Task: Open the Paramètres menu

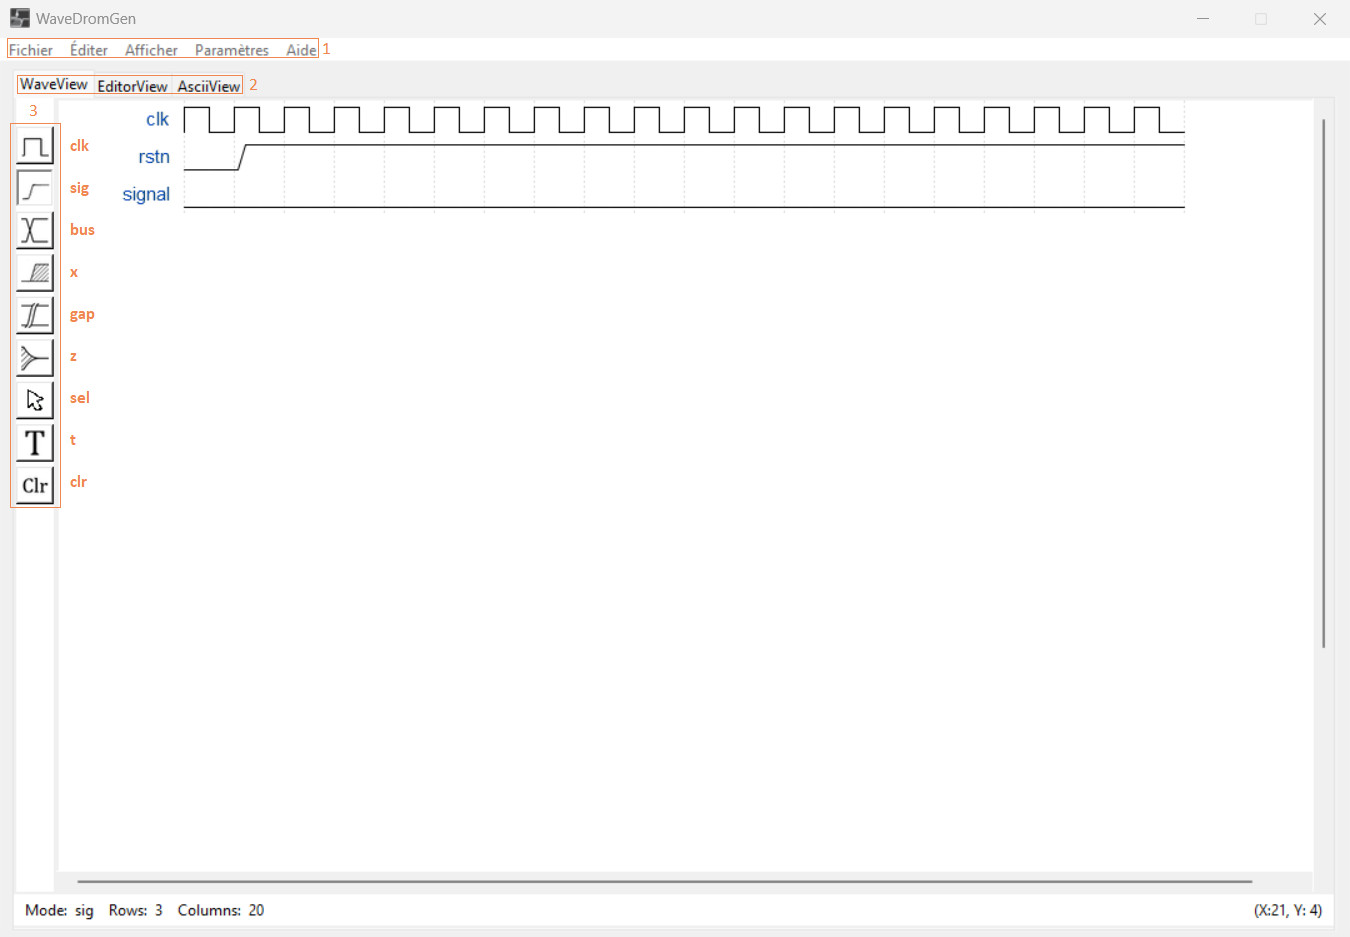Action: pos(232,50)
